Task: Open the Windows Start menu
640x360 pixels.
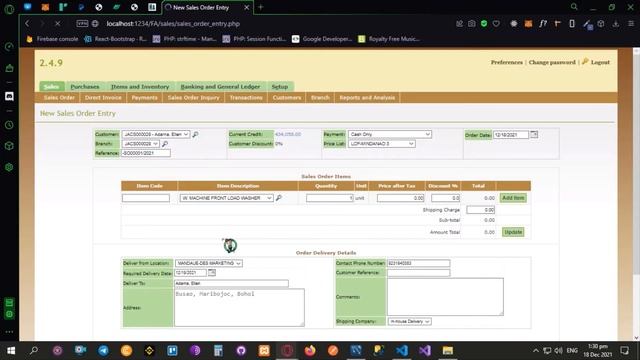Action: click(x=11, y=350)
